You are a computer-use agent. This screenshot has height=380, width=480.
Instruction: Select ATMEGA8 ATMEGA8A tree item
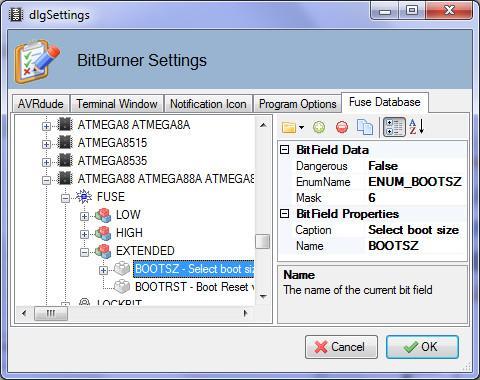[134, 125]
